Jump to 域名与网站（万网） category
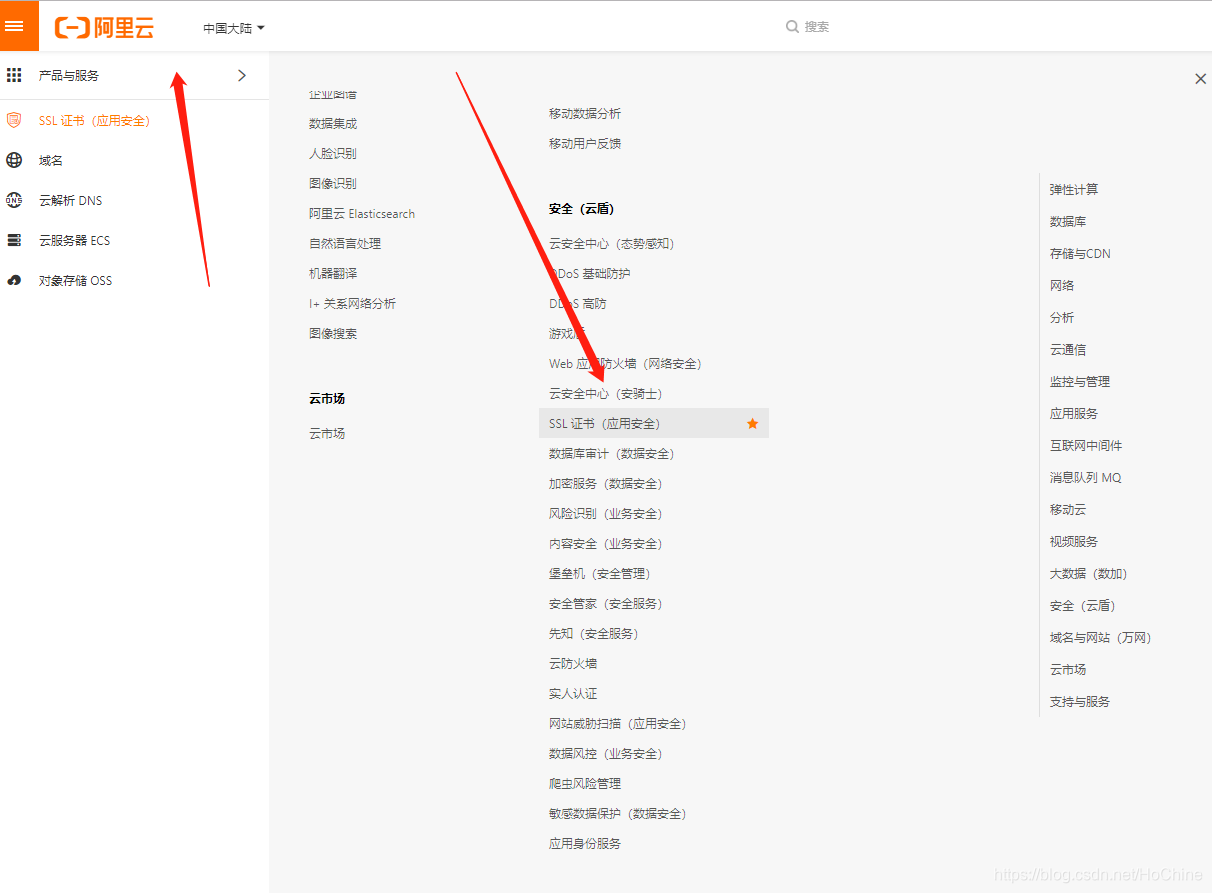 coord(1100,638)
